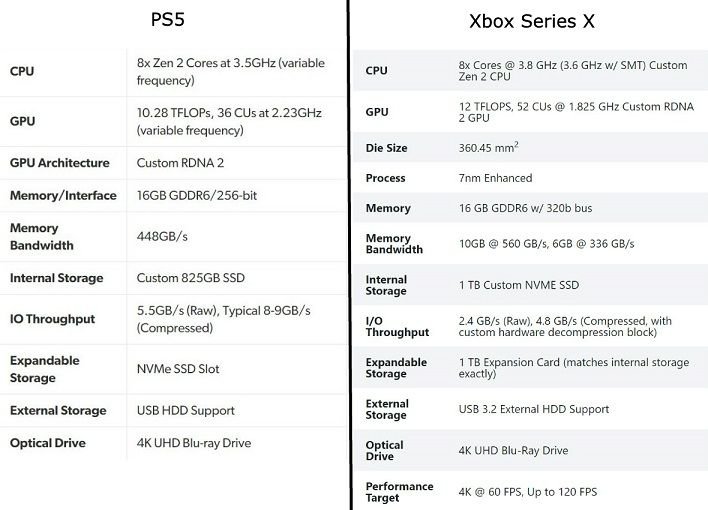708x510 pixels.
Task: Select the 'USB HDD Support' value
Action: click(x=185, y=410)
